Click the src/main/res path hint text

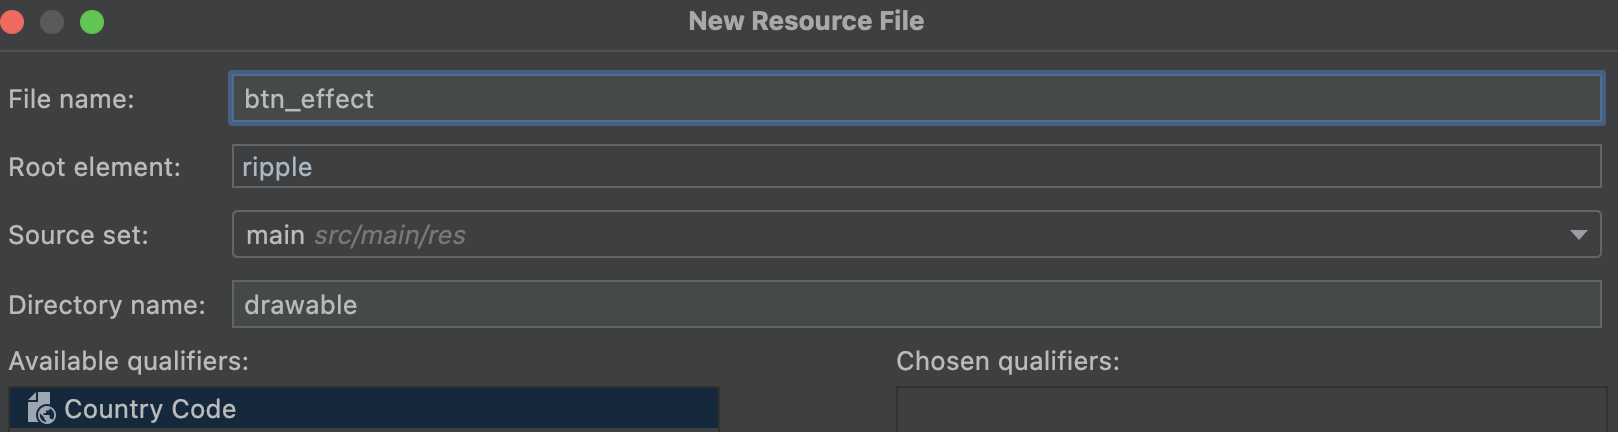[x=390, y=235]
